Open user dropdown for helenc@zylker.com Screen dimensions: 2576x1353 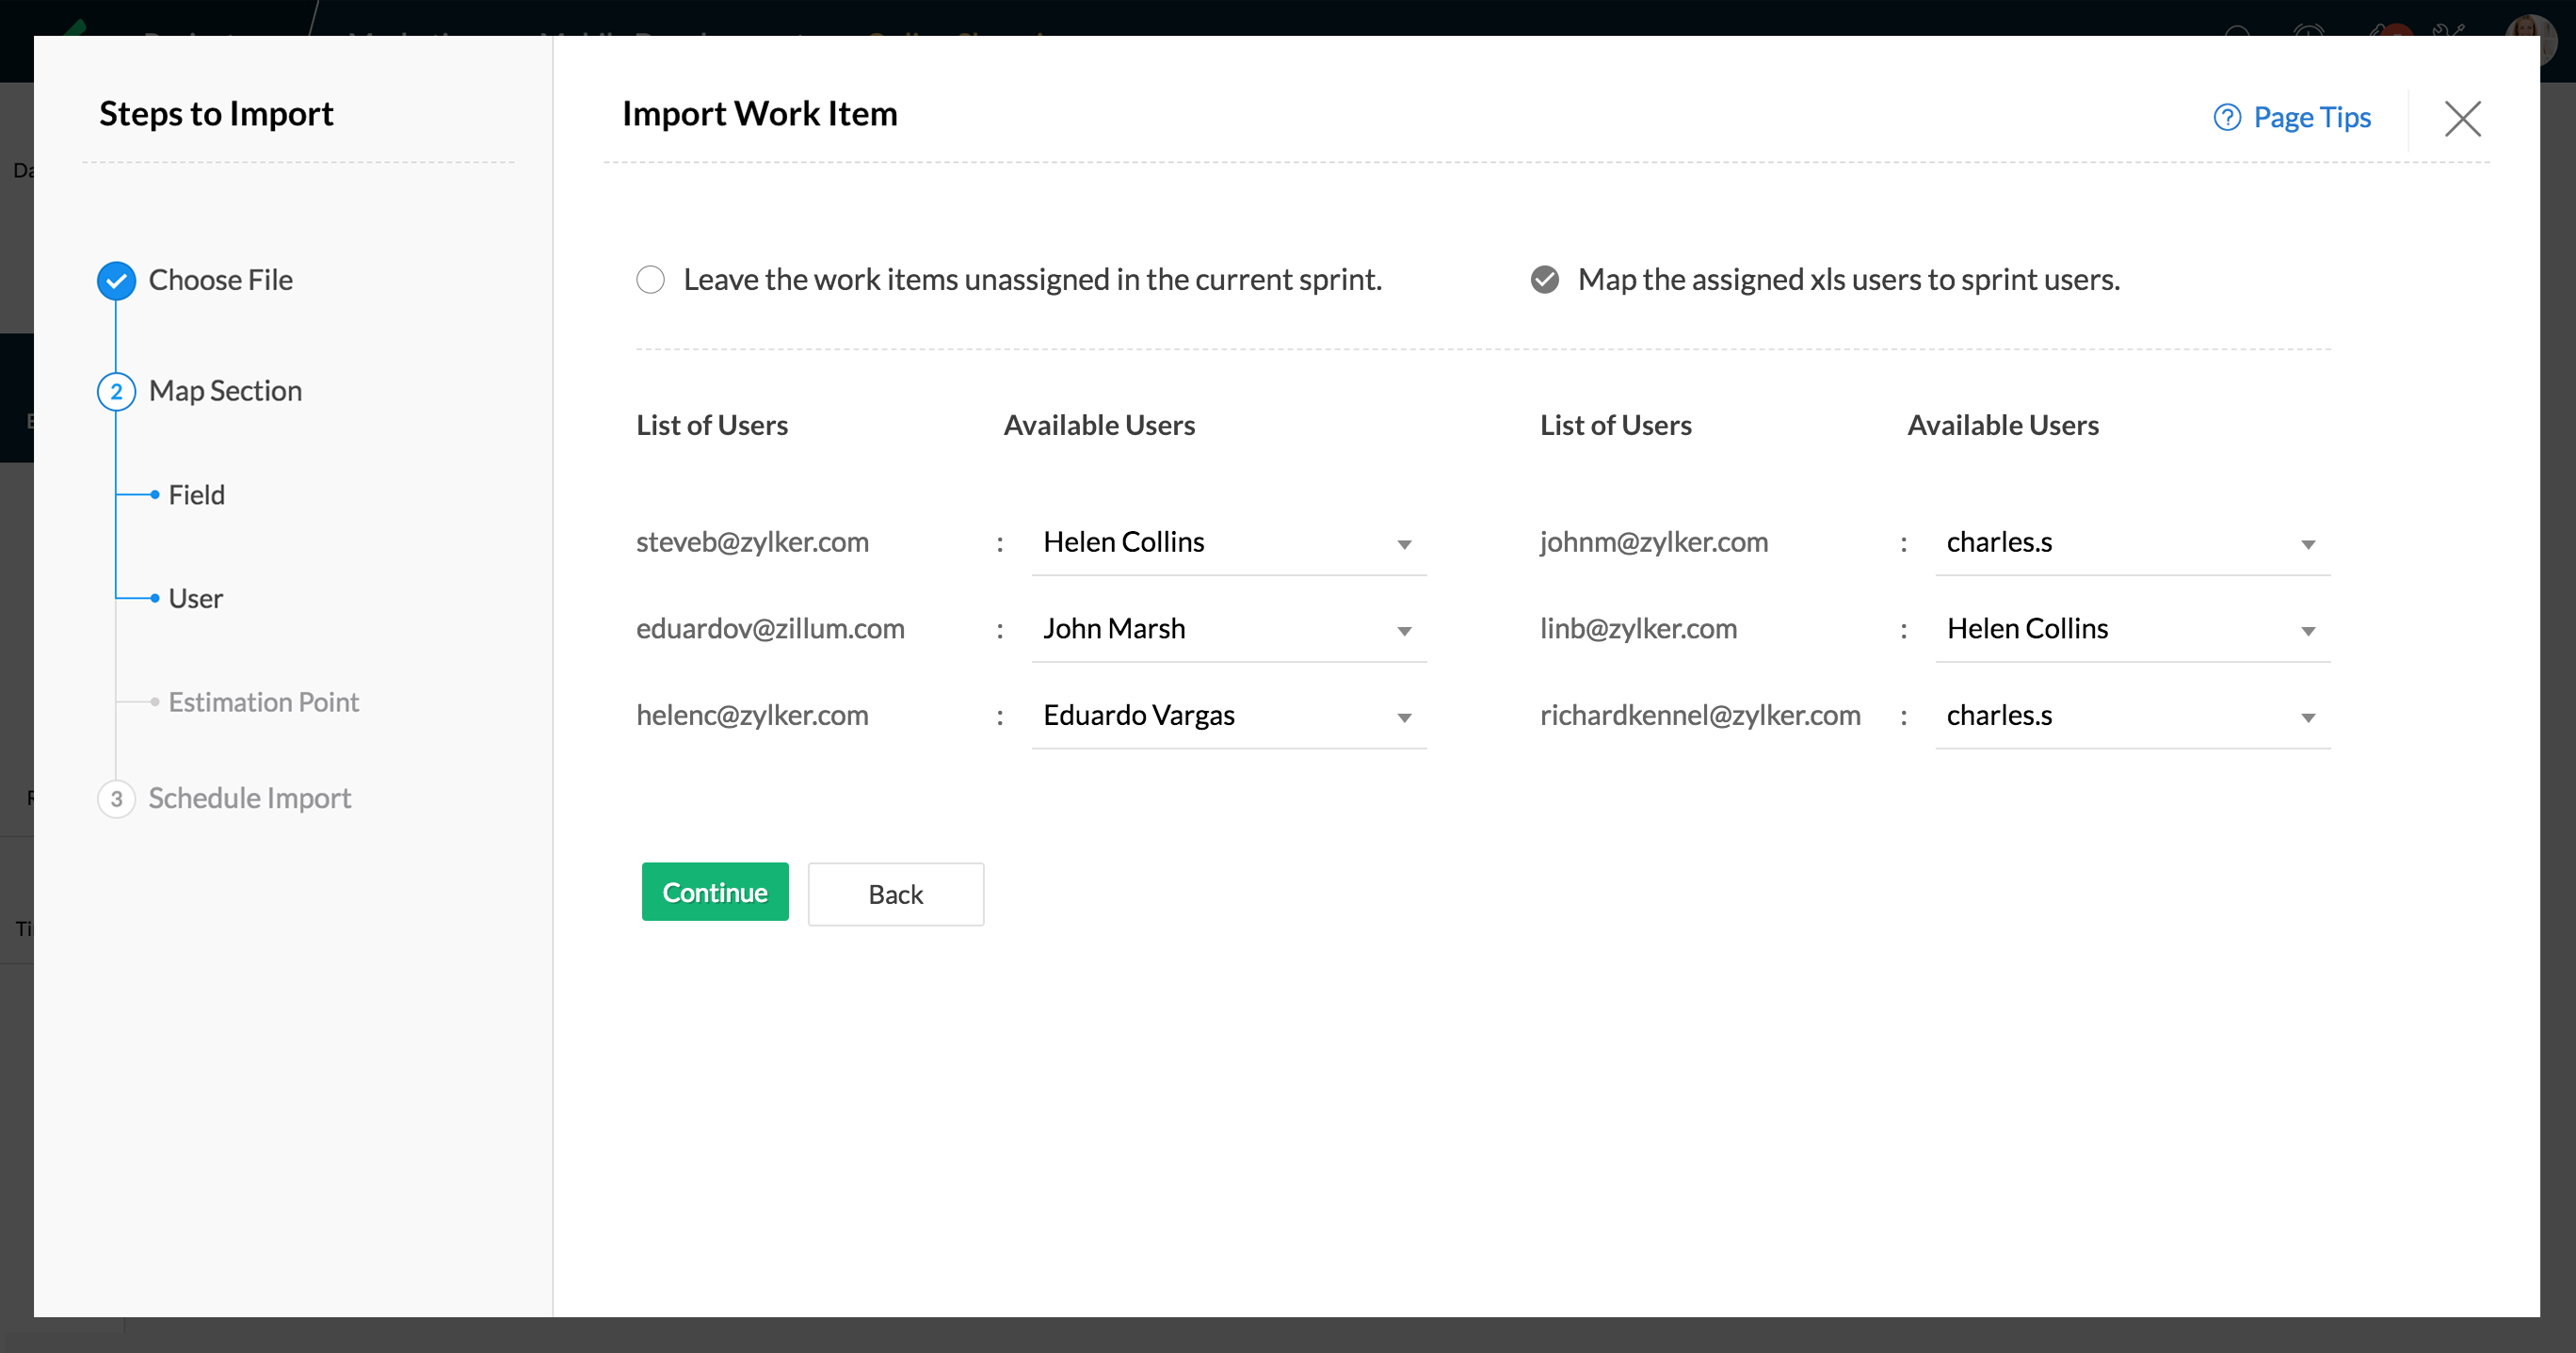point(1228,716)
